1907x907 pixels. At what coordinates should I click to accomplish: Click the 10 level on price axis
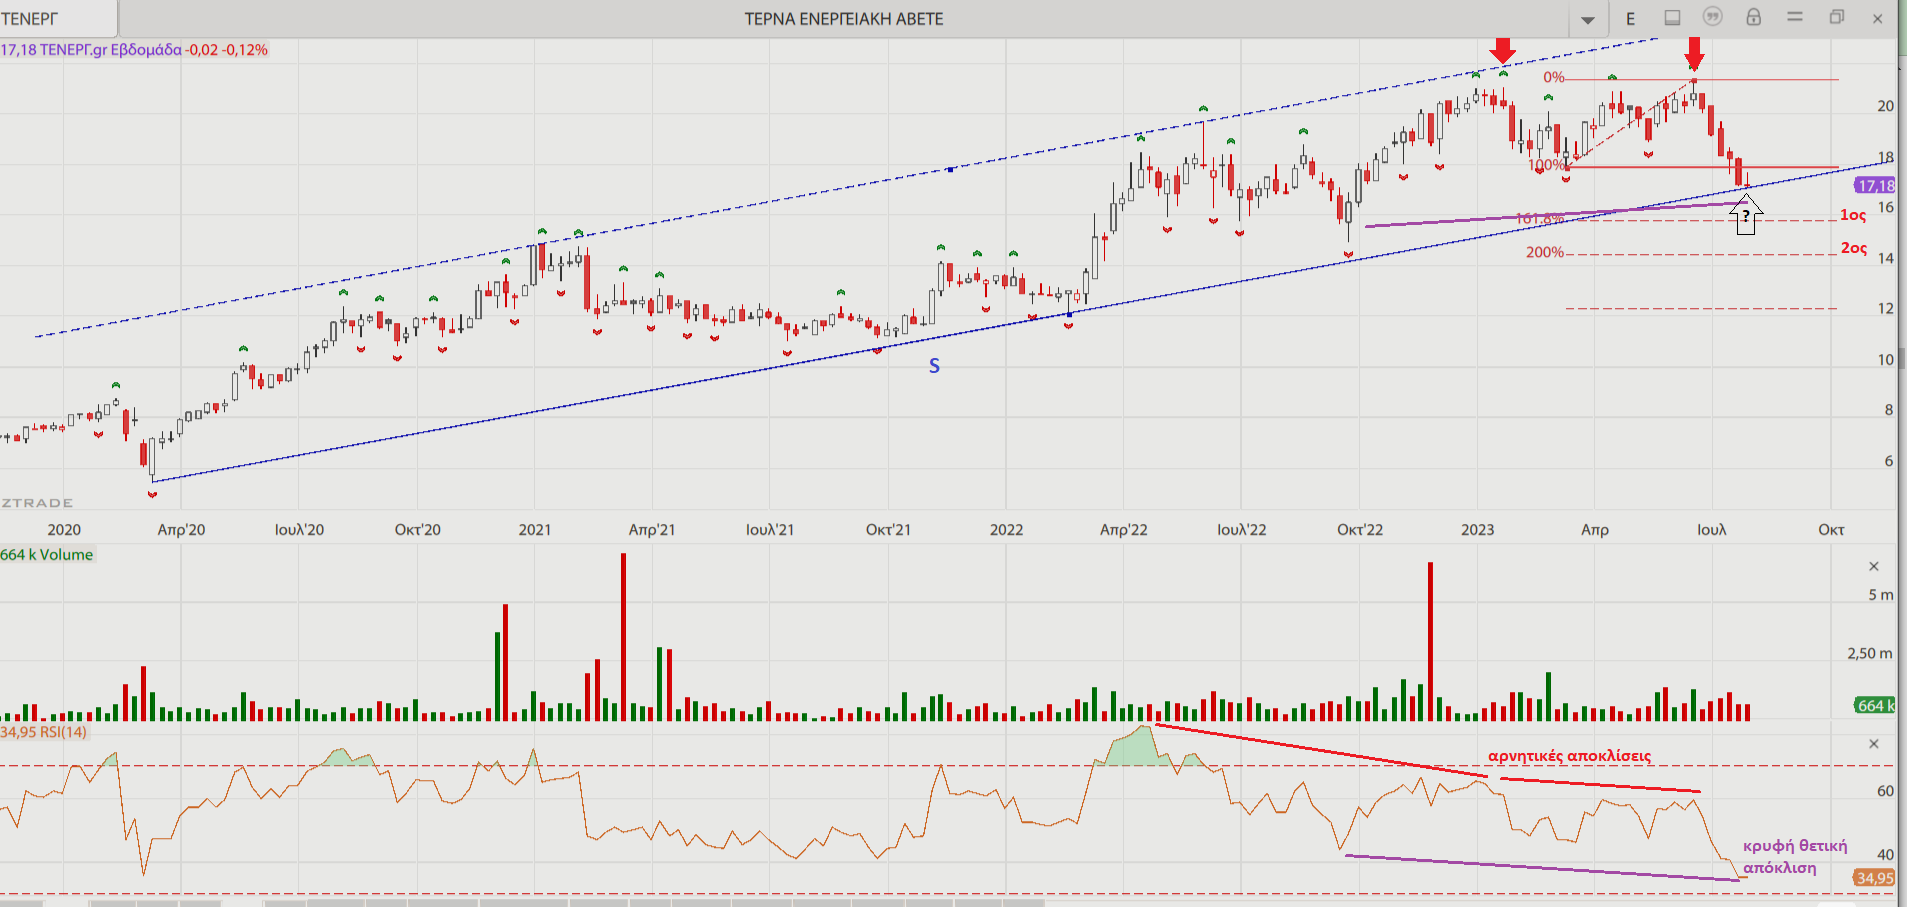(1885, 360)
